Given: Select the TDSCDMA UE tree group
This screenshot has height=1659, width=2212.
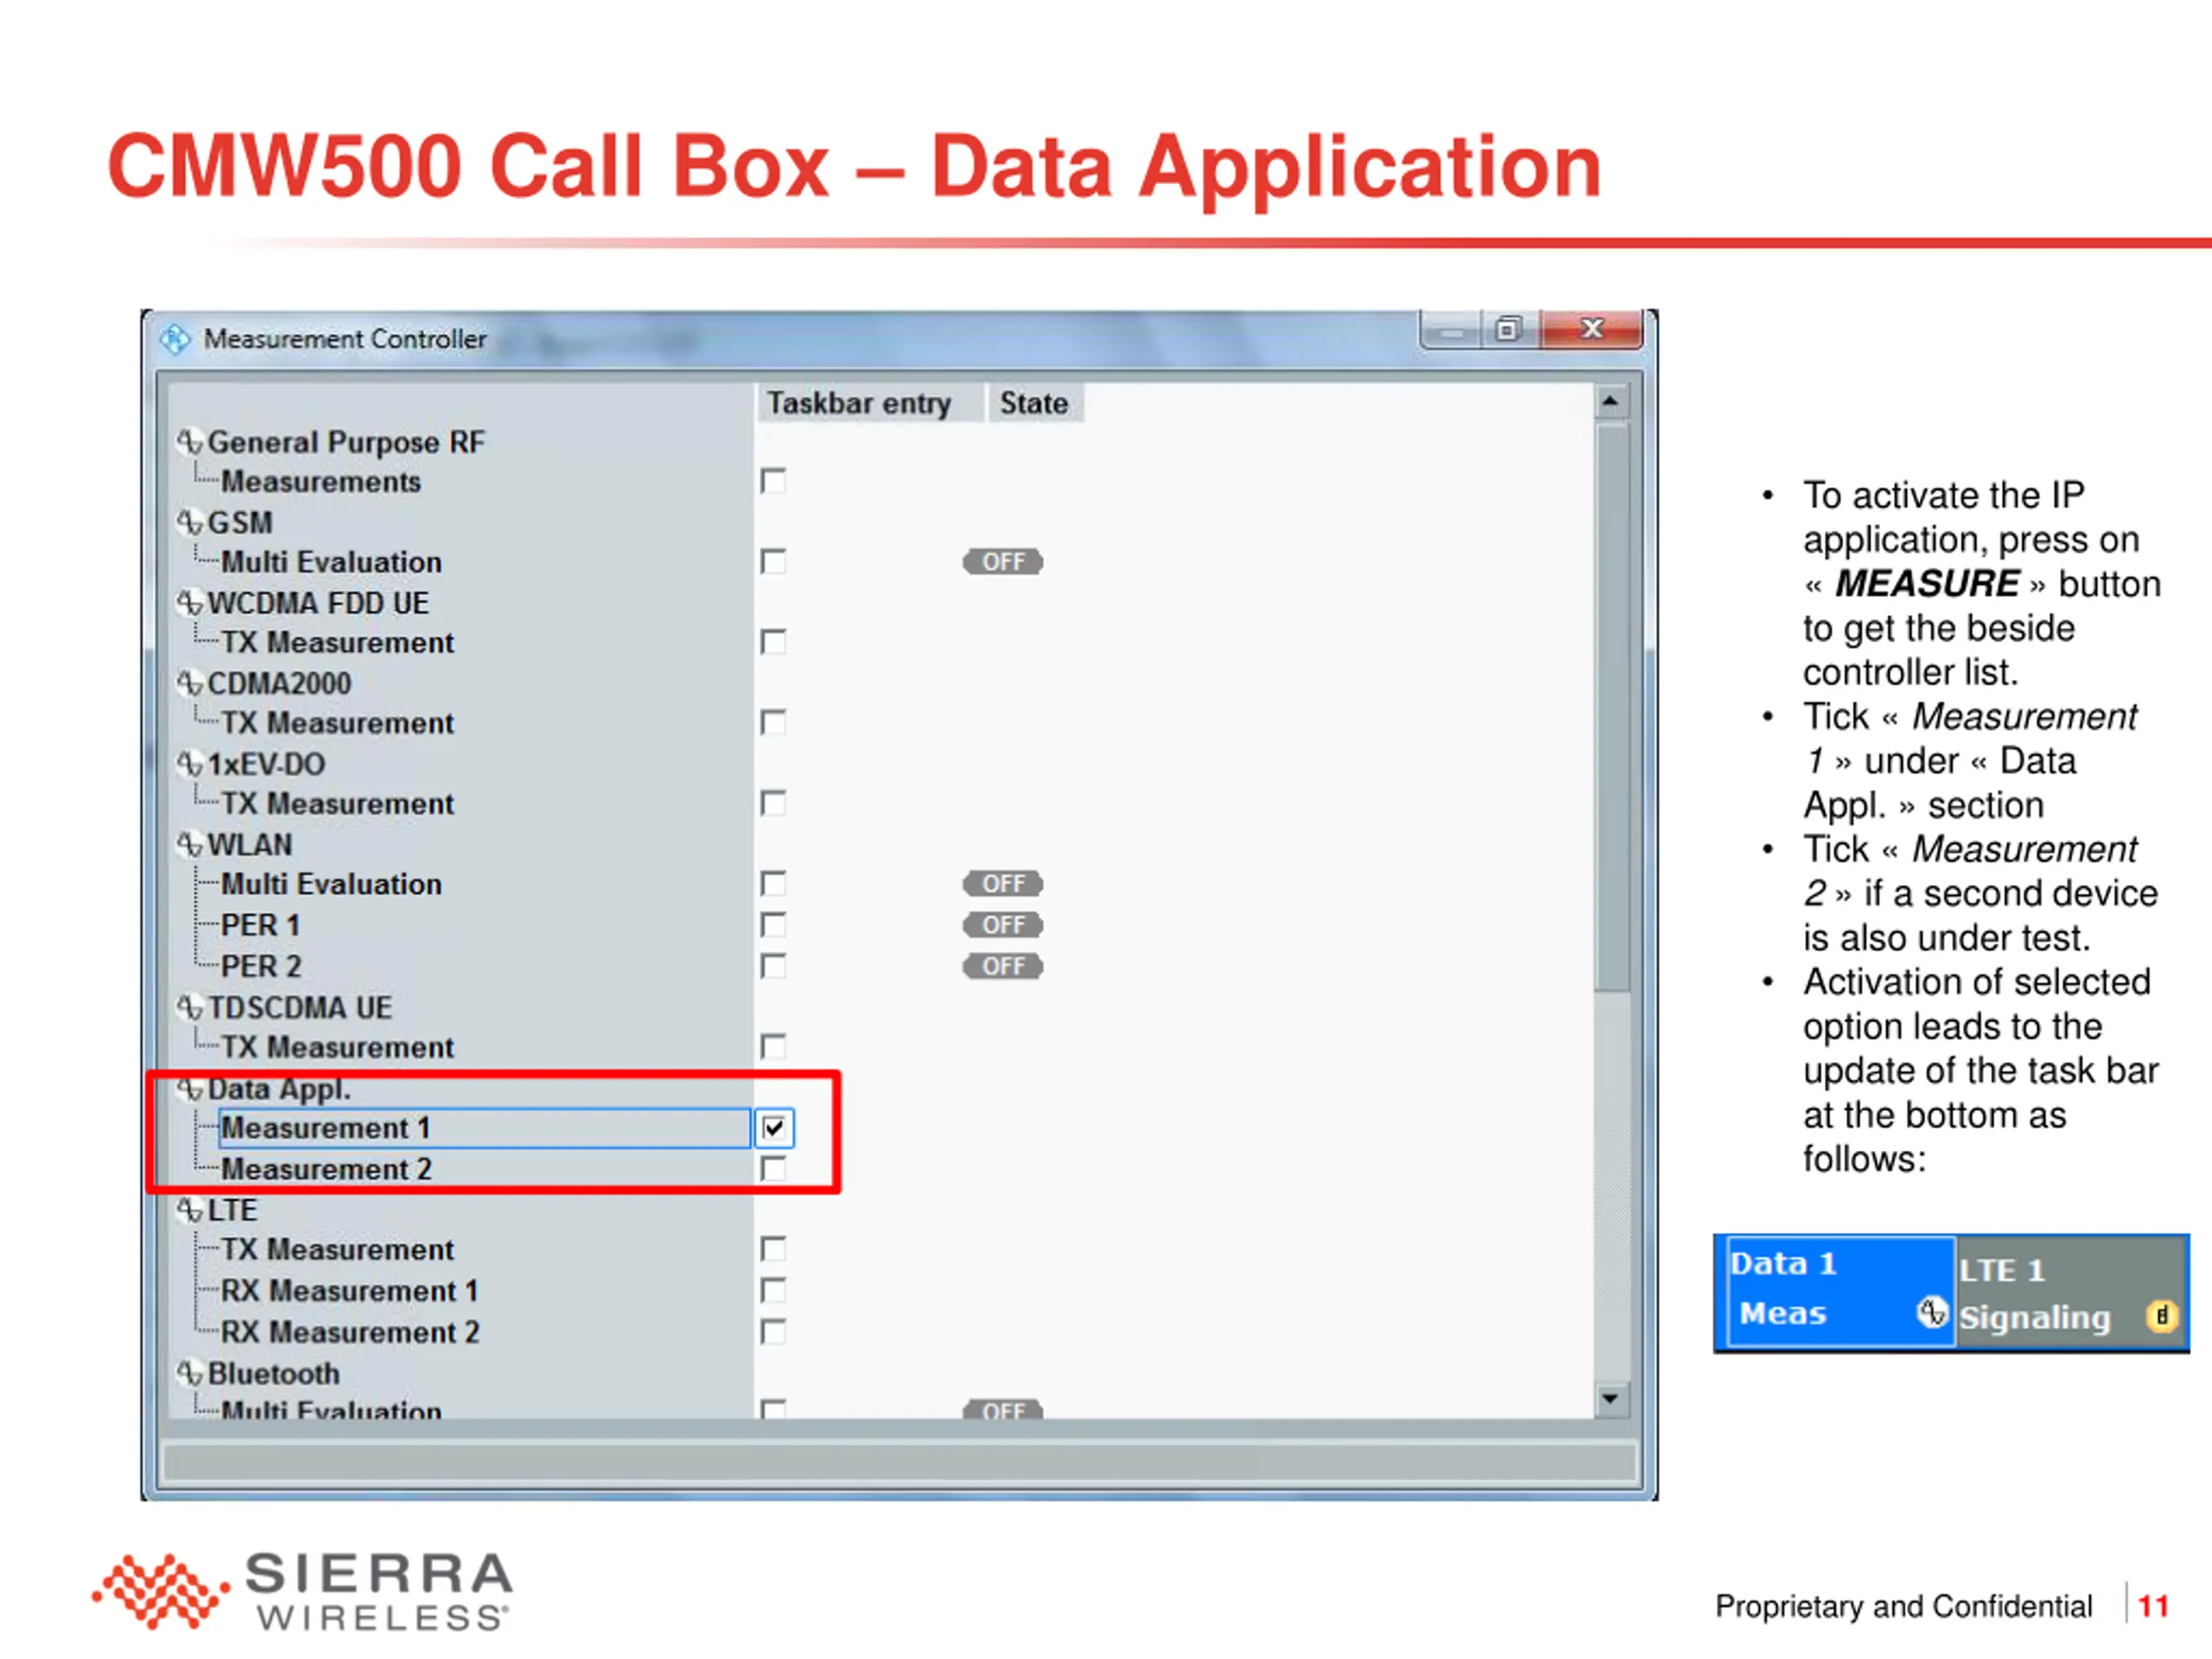Looking at the screenshot, I should [x=300, y=1007].
